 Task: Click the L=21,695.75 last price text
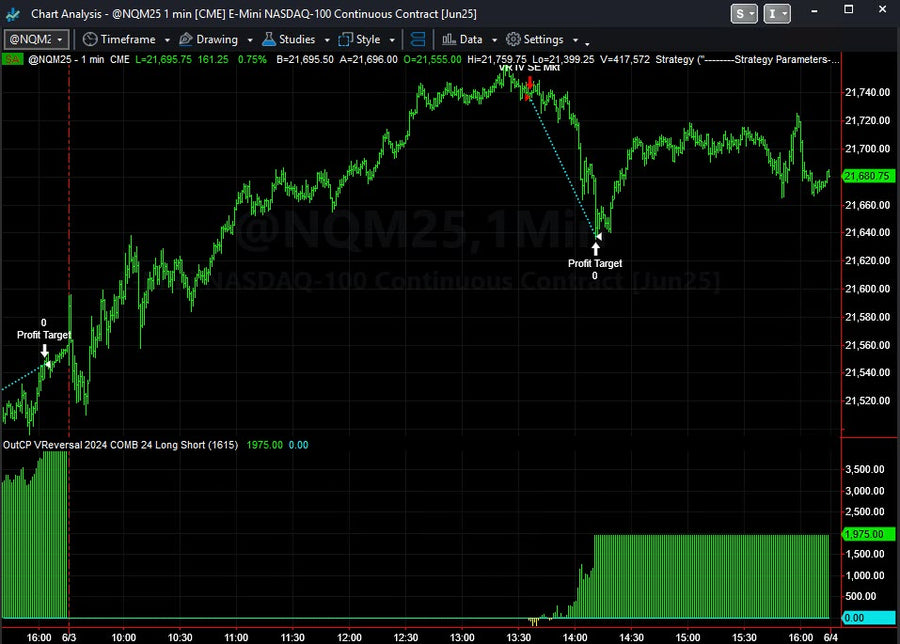(x=164, y=59)
